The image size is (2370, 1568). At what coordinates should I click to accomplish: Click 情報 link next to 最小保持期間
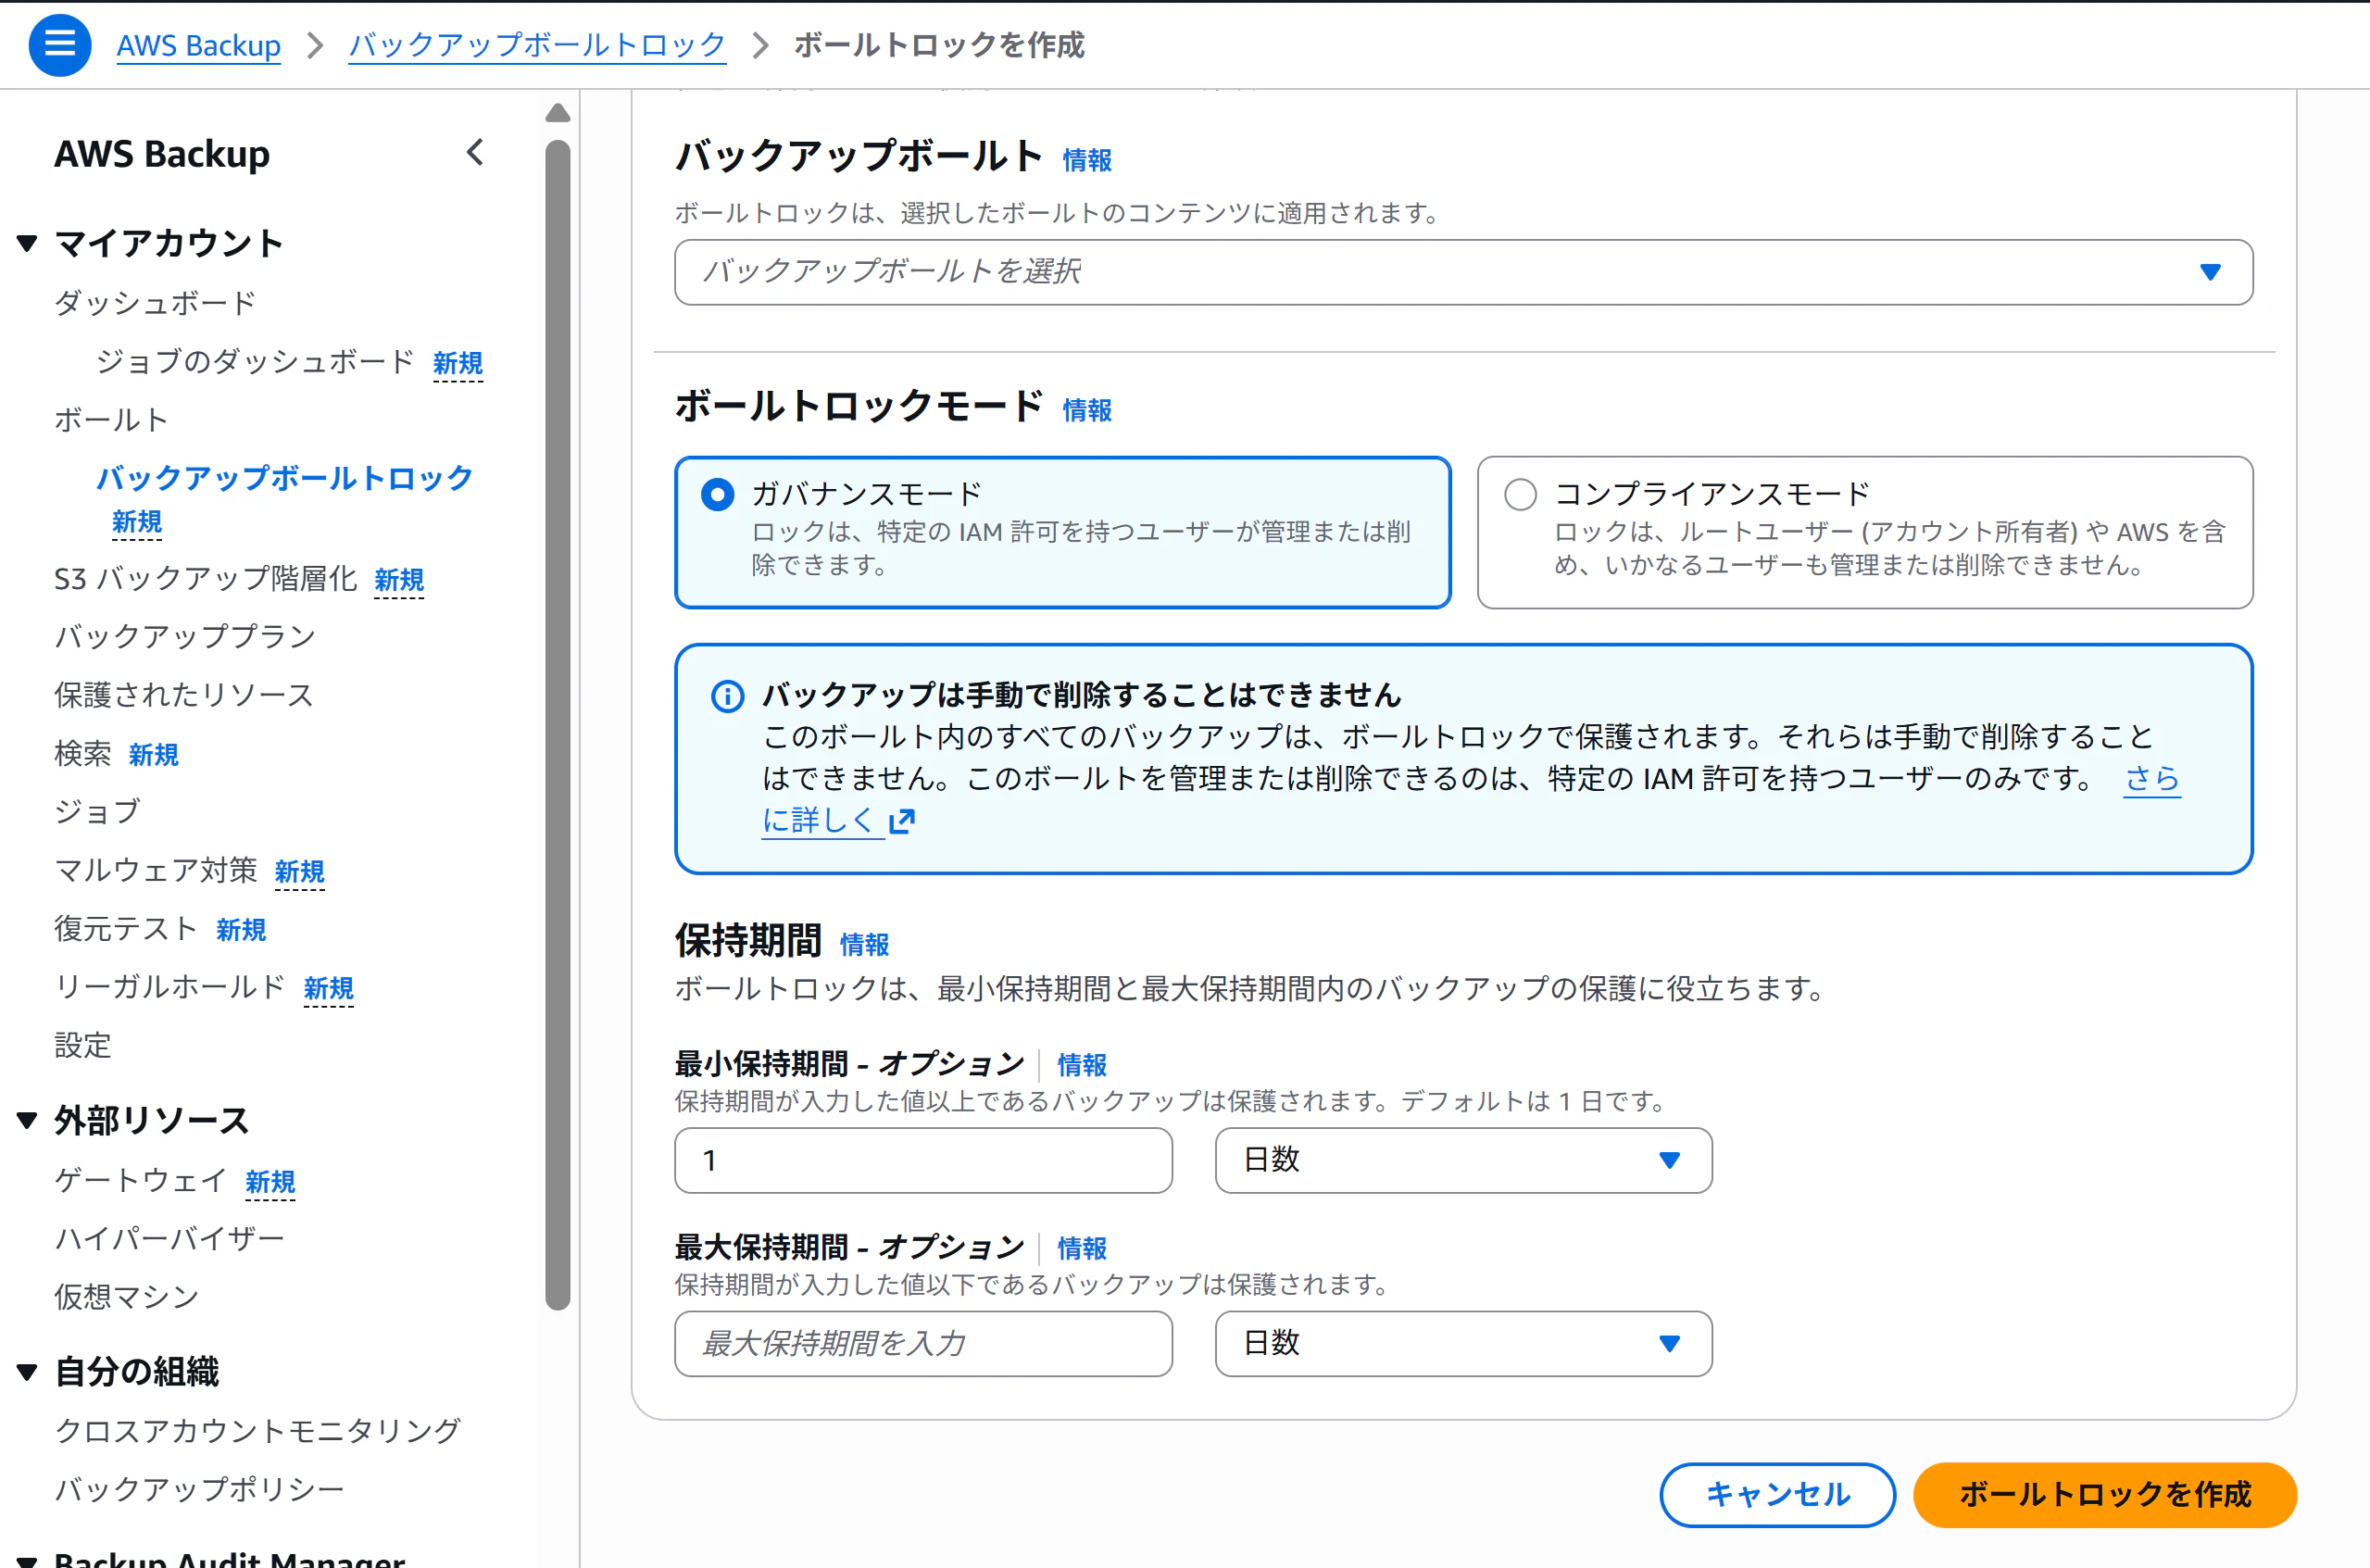tap(1082, 1065)
